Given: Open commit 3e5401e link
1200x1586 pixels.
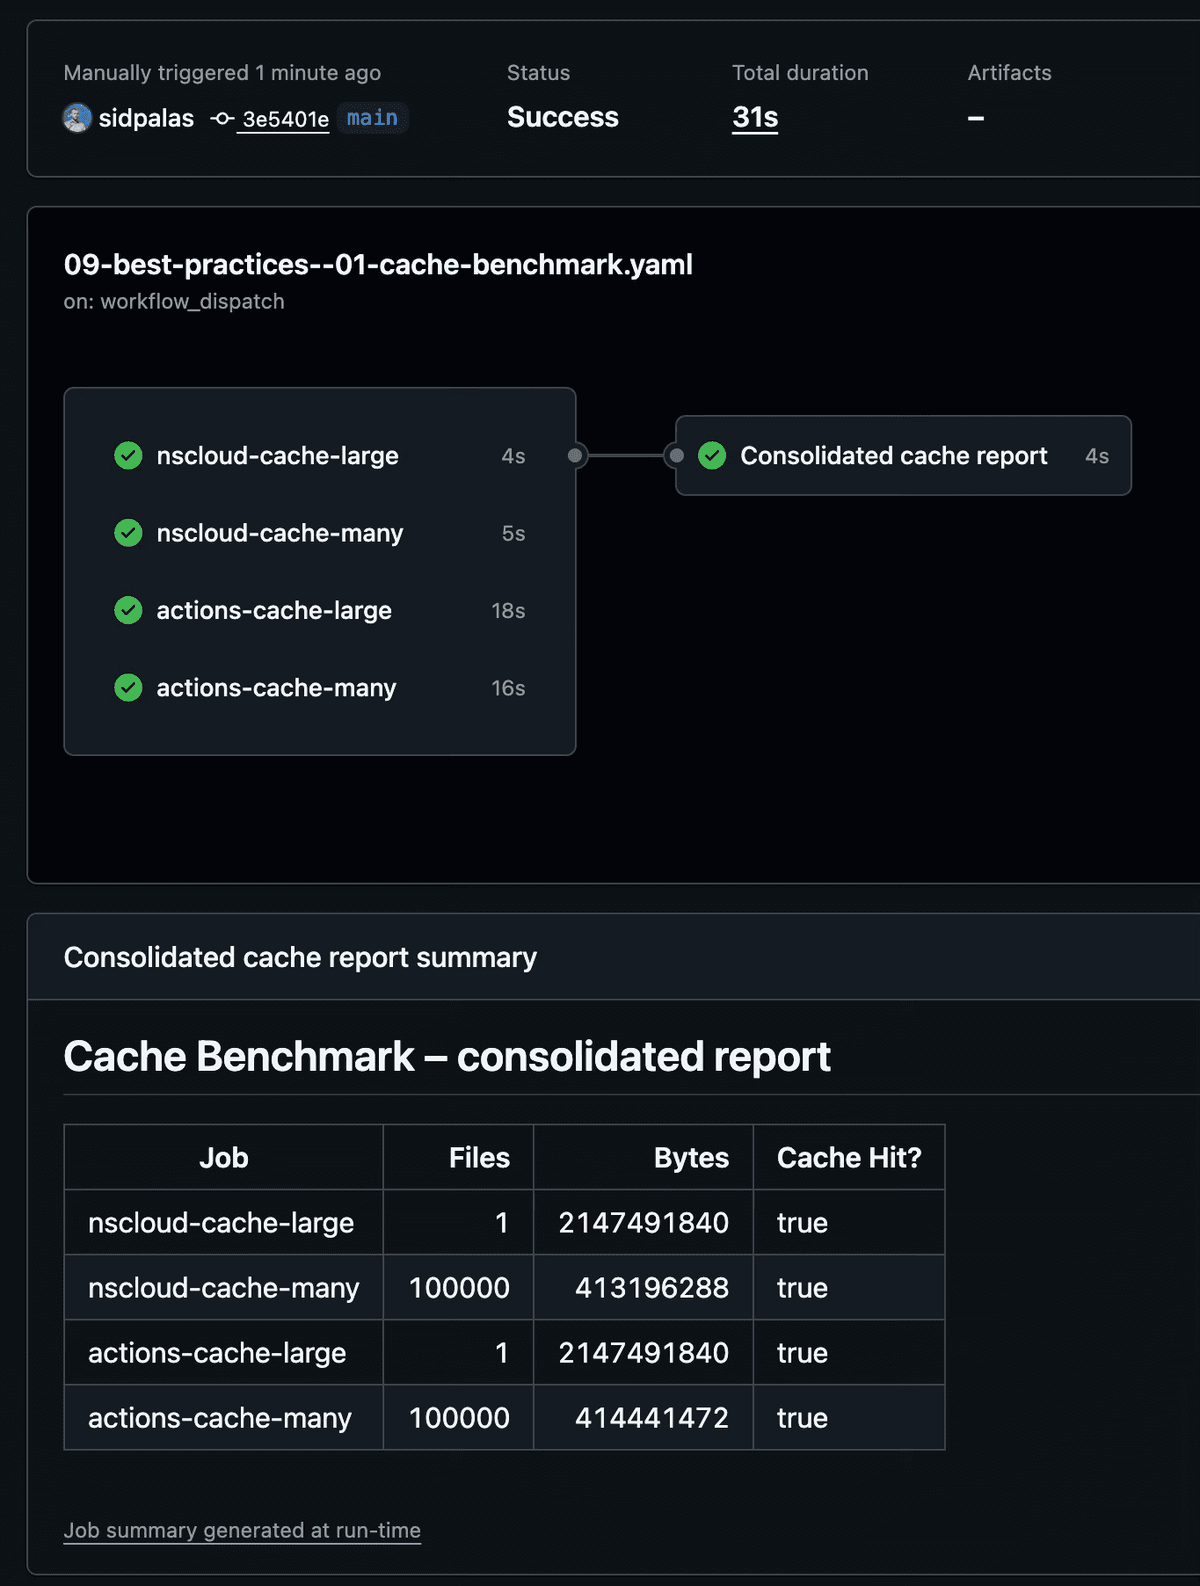Looking at the screenshot, I should [285, 120].
